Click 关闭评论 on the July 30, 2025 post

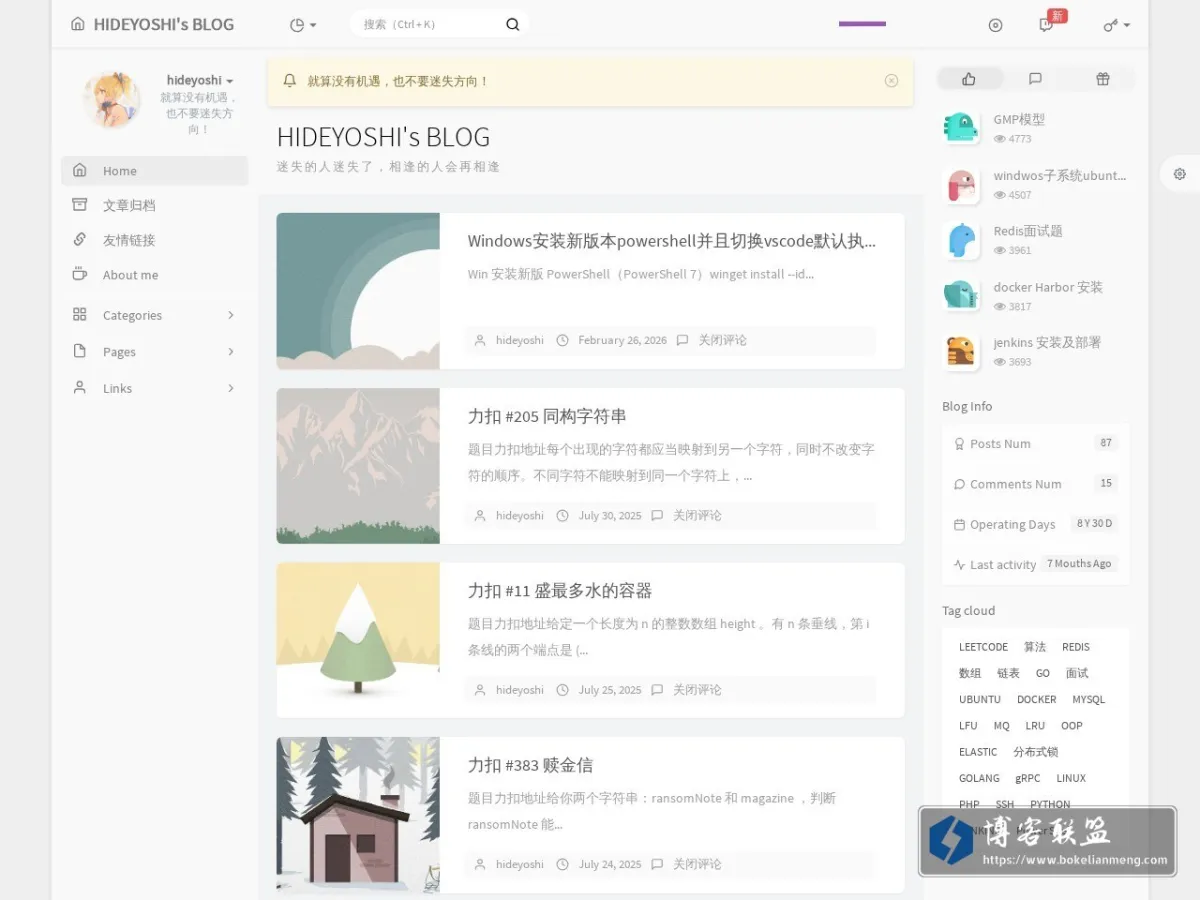click(x=697, y=515)
